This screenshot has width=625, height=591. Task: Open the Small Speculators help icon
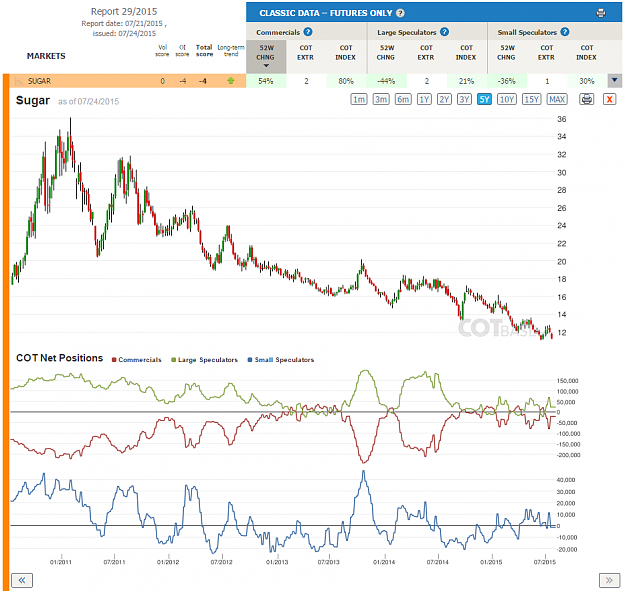565,32
